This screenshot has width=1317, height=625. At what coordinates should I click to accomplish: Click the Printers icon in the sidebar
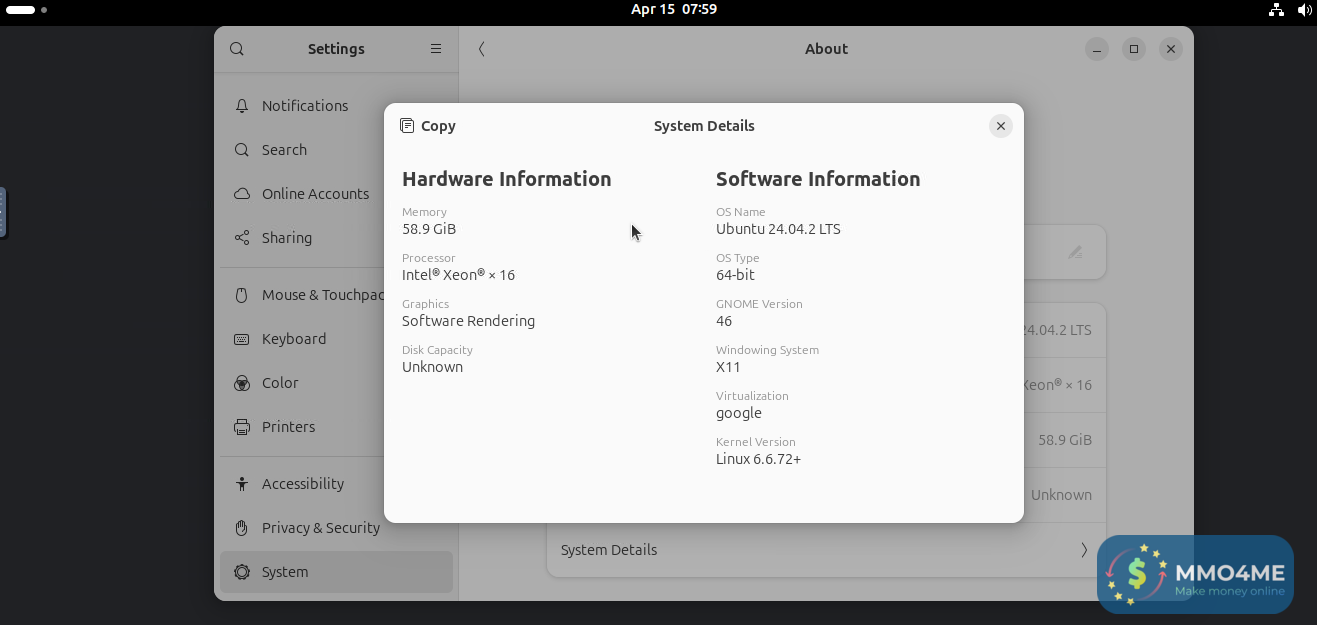(242, 427)
